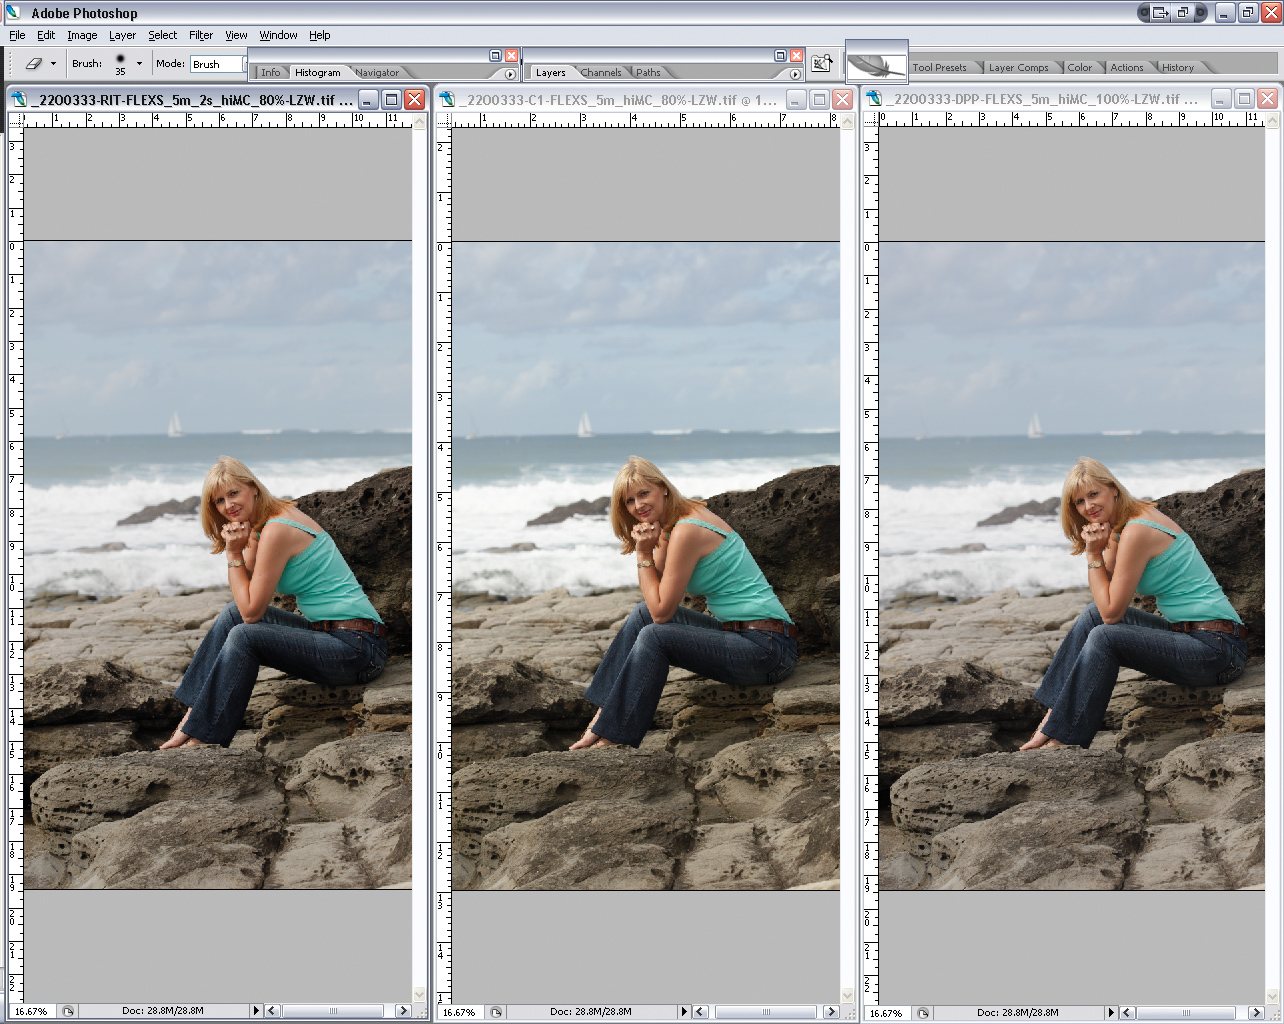
Task: Click the DPP-FLEXS document title bar
Action: tap(1072, 99)
